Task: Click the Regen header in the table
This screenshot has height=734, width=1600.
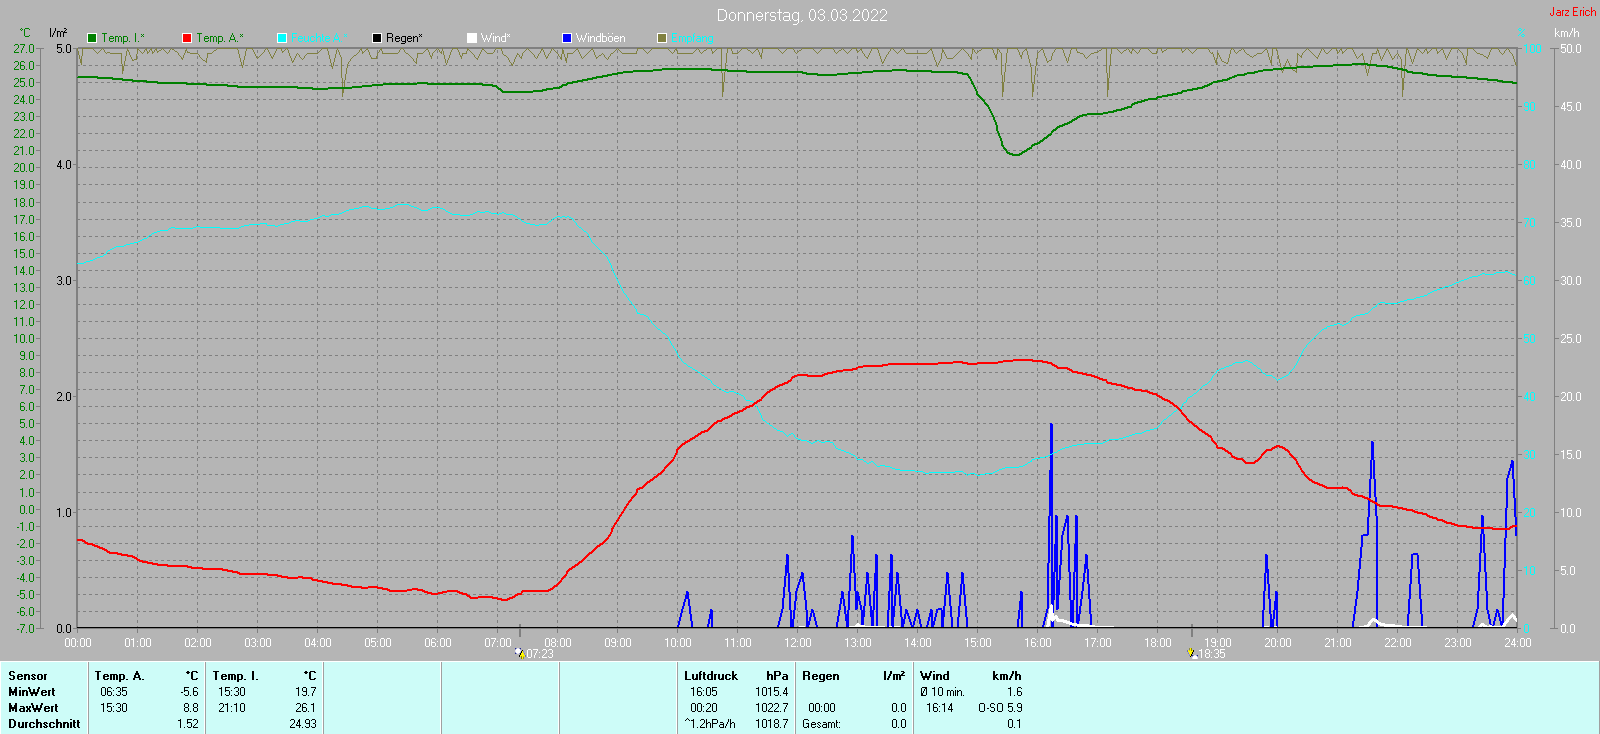Action: [821, 676]
